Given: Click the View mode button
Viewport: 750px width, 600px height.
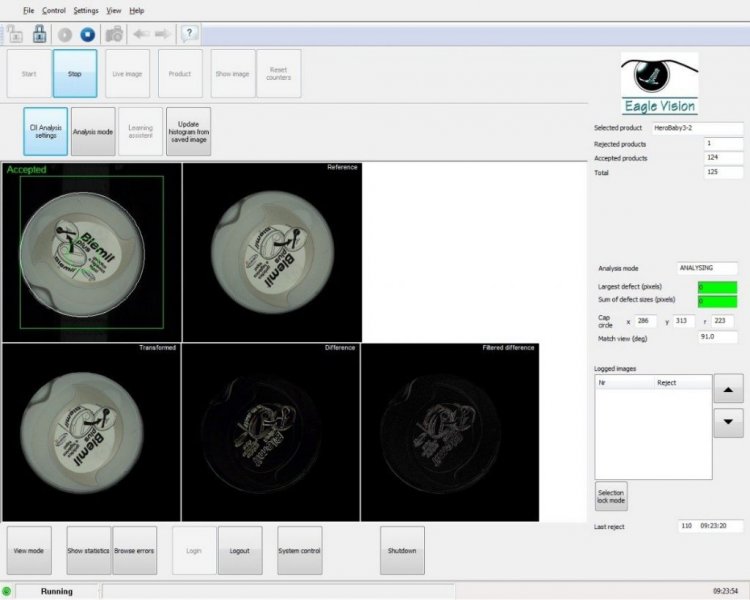Looking at the screenshot, I should [x=29, y=551].
